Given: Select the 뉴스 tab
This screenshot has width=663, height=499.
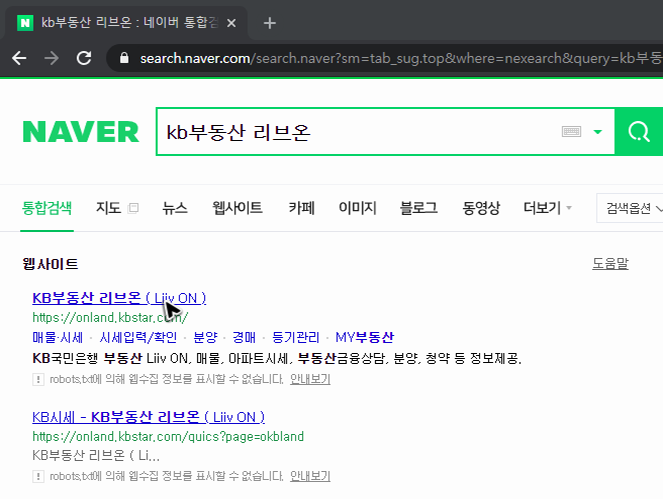Looking at the screenshot, I should click(175, 208).
